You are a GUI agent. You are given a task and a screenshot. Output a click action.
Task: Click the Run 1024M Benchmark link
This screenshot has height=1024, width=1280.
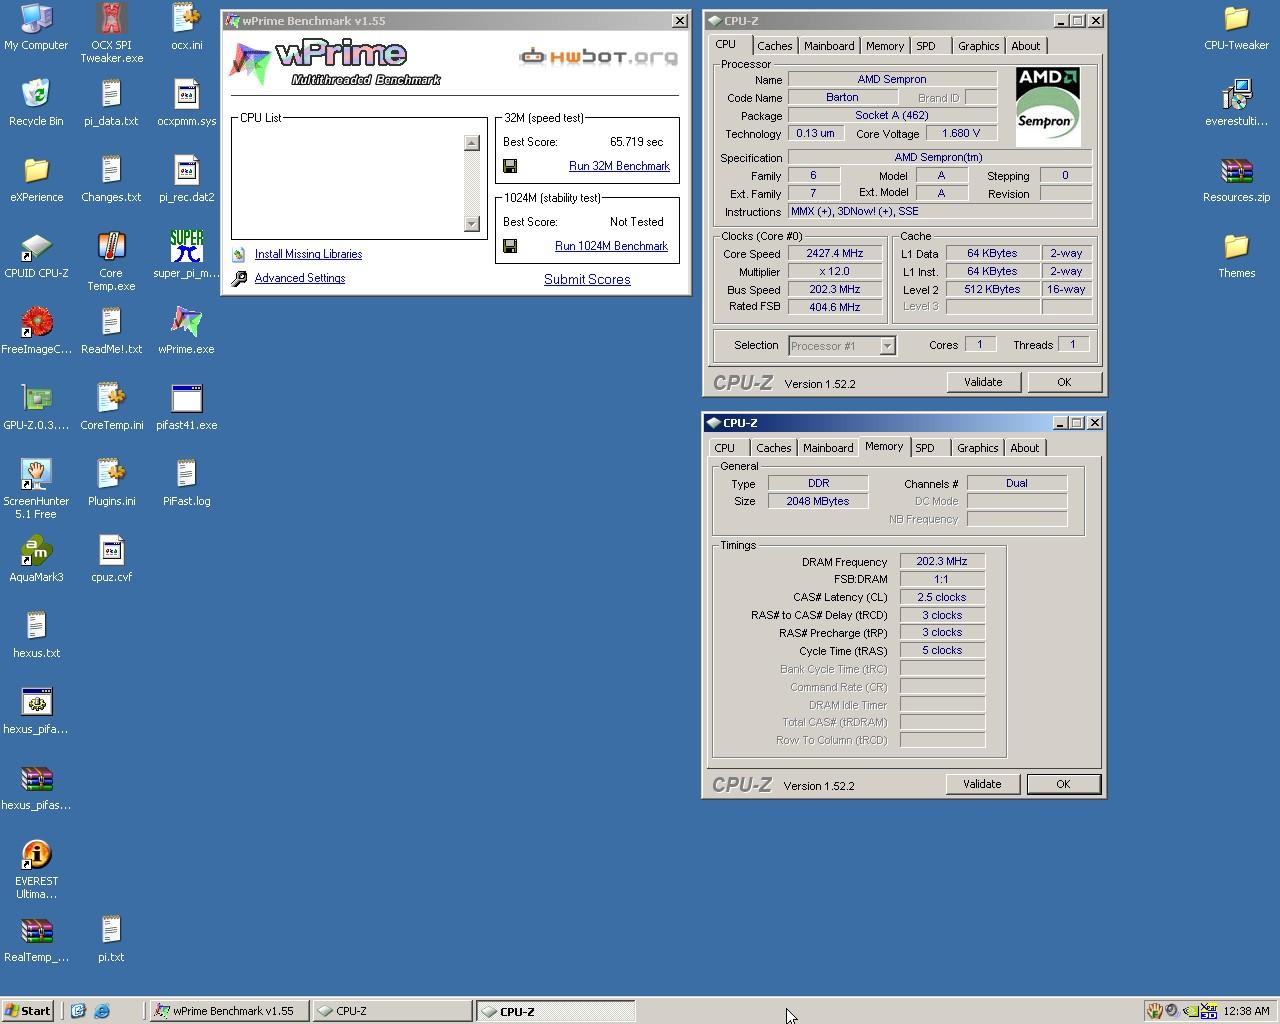point(611,246)
